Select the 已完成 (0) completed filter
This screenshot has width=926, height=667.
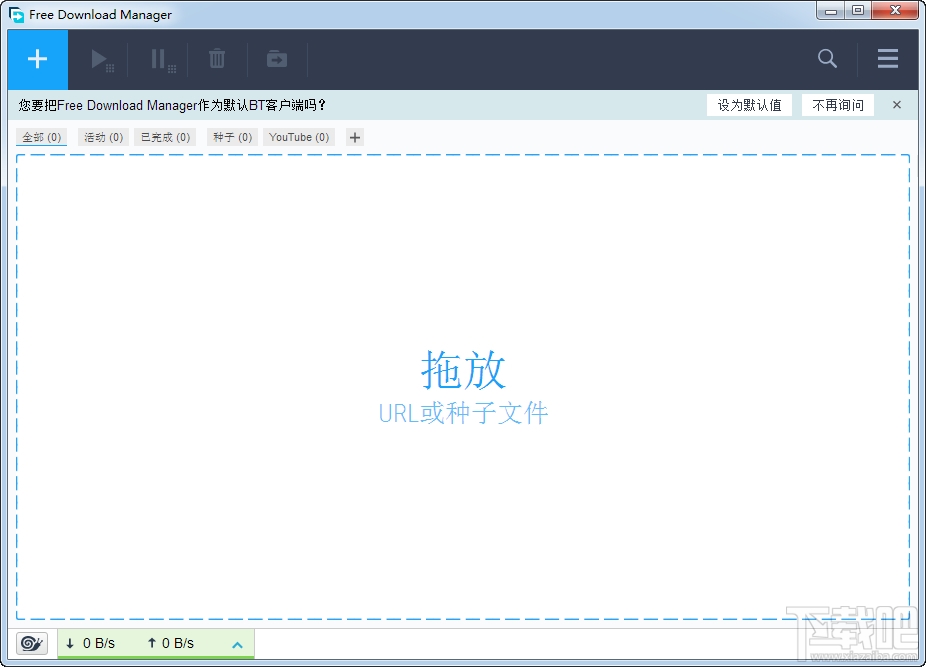(164, 137)
